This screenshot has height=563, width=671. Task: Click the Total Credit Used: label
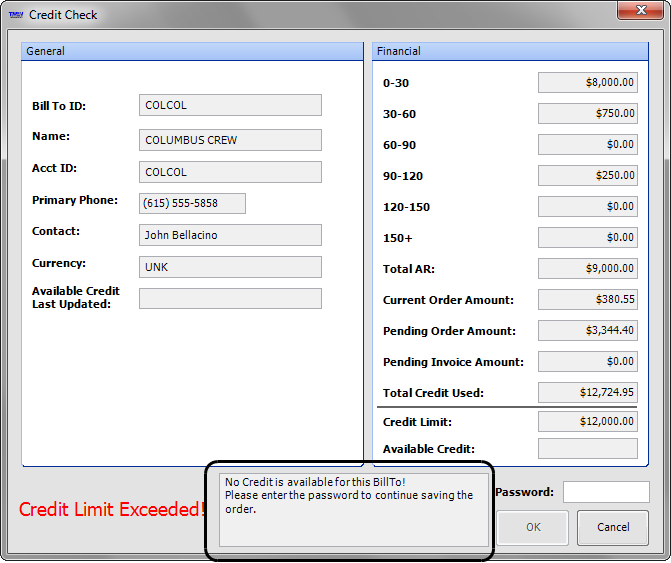(433, 393)
